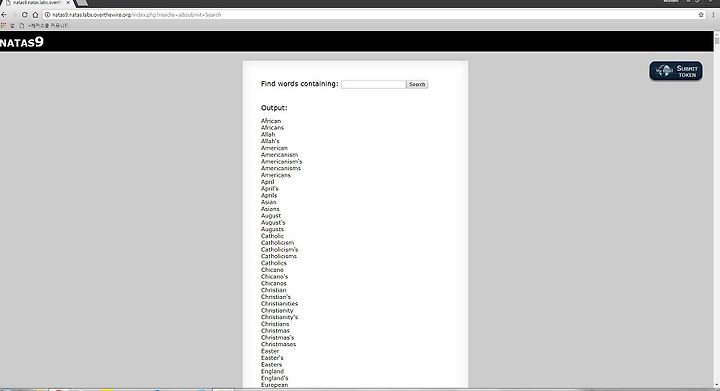The width and height of the screenshot is (720, 391).
Task: Select the word 'Augusts' in output
Action: pos(272,229)
